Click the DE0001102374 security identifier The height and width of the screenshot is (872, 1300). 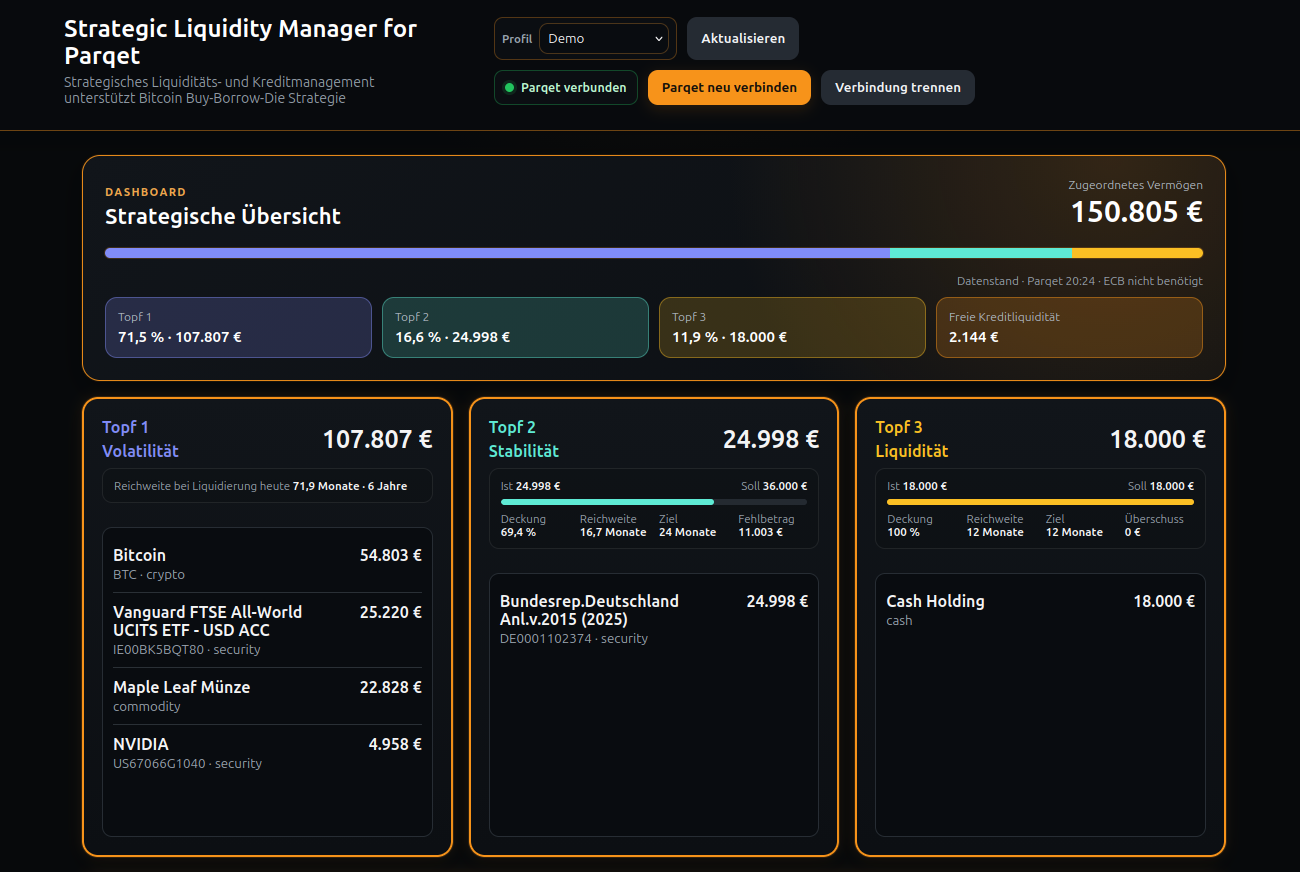tap(546, 638)
